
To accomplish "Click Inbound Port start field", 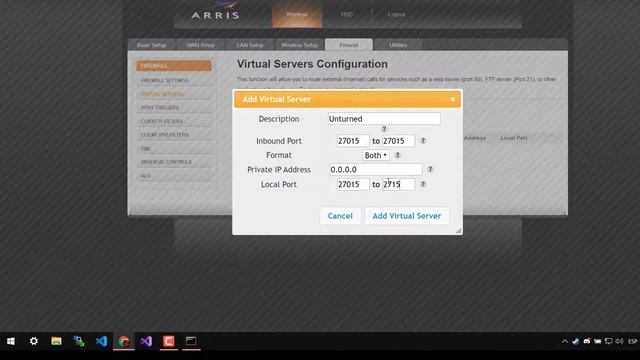I will coord(353,141).
